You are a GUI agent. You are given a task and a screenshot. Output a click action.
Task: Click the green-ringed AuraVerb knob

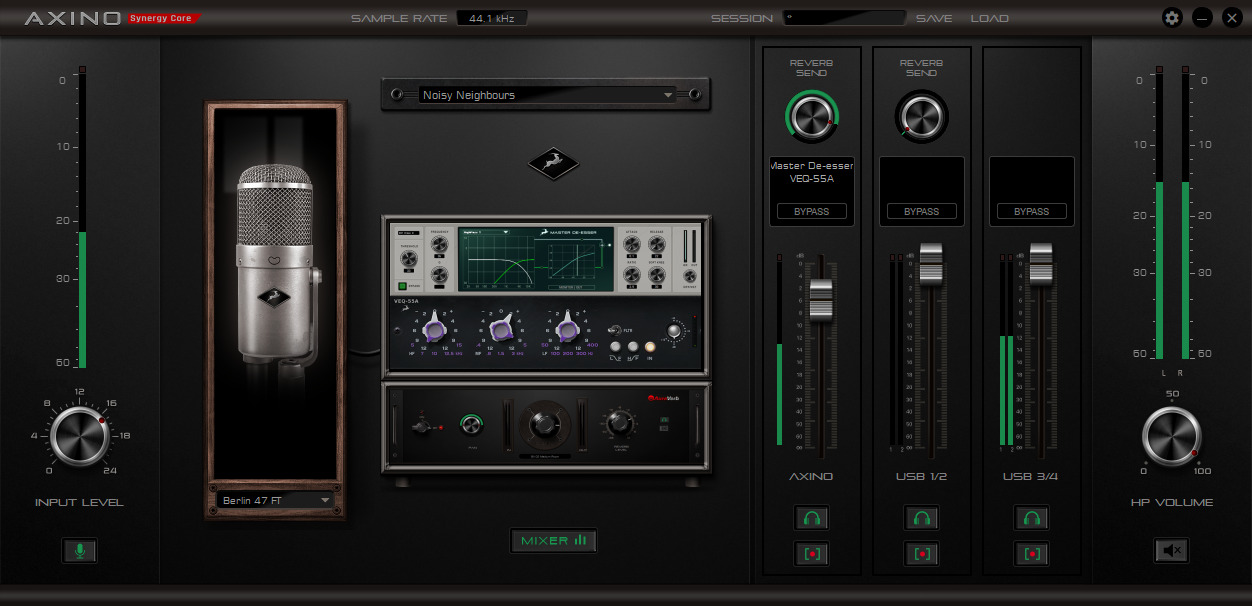coord(472,425)
